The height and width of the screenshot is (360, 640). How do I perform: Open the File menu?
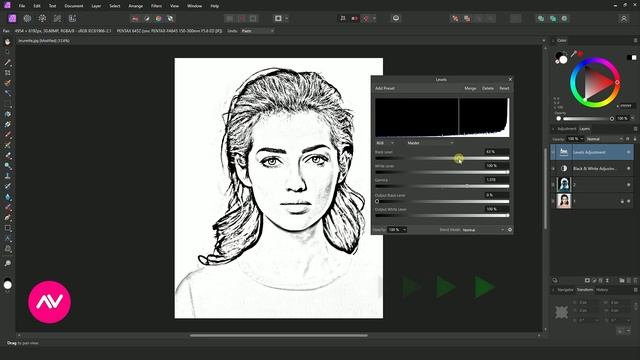pyautogui.click(x=22, y=6)
